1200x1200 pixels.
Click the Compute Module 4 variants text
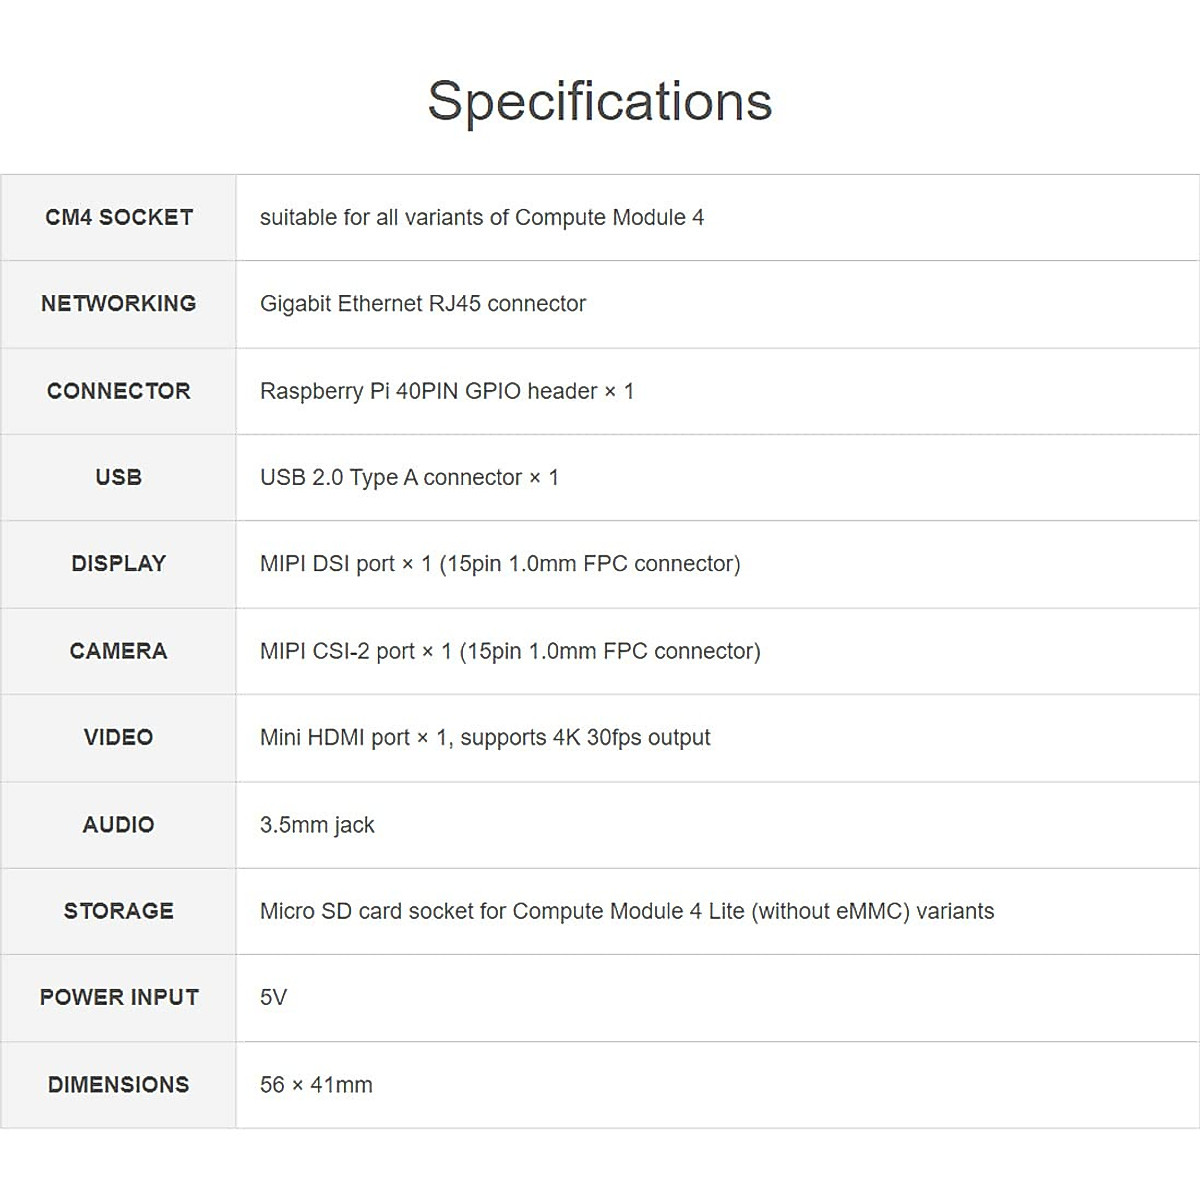pos(481,217)
